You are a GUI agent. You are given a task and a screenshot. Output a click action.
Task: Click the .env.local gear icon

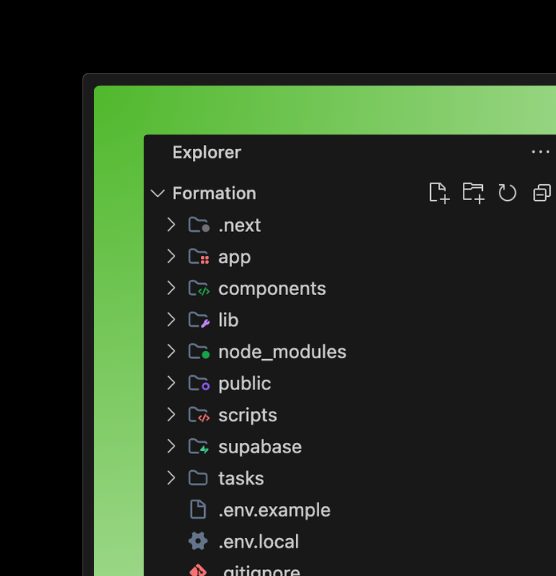tap(198, 541)
